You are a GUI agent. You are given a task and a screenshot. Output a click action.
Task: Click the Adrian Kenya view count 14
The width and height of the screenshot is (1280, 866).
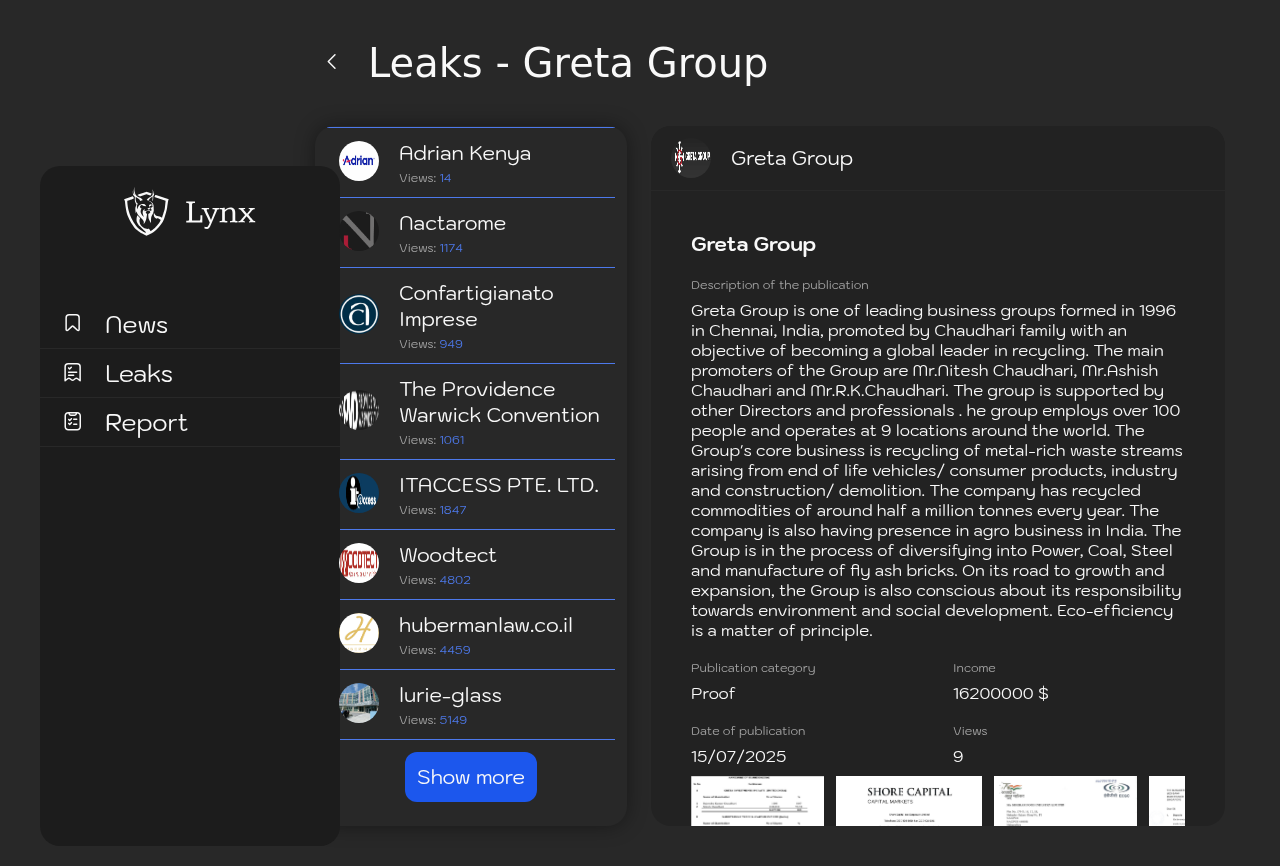pyautogui.click(x=446, y=178)
